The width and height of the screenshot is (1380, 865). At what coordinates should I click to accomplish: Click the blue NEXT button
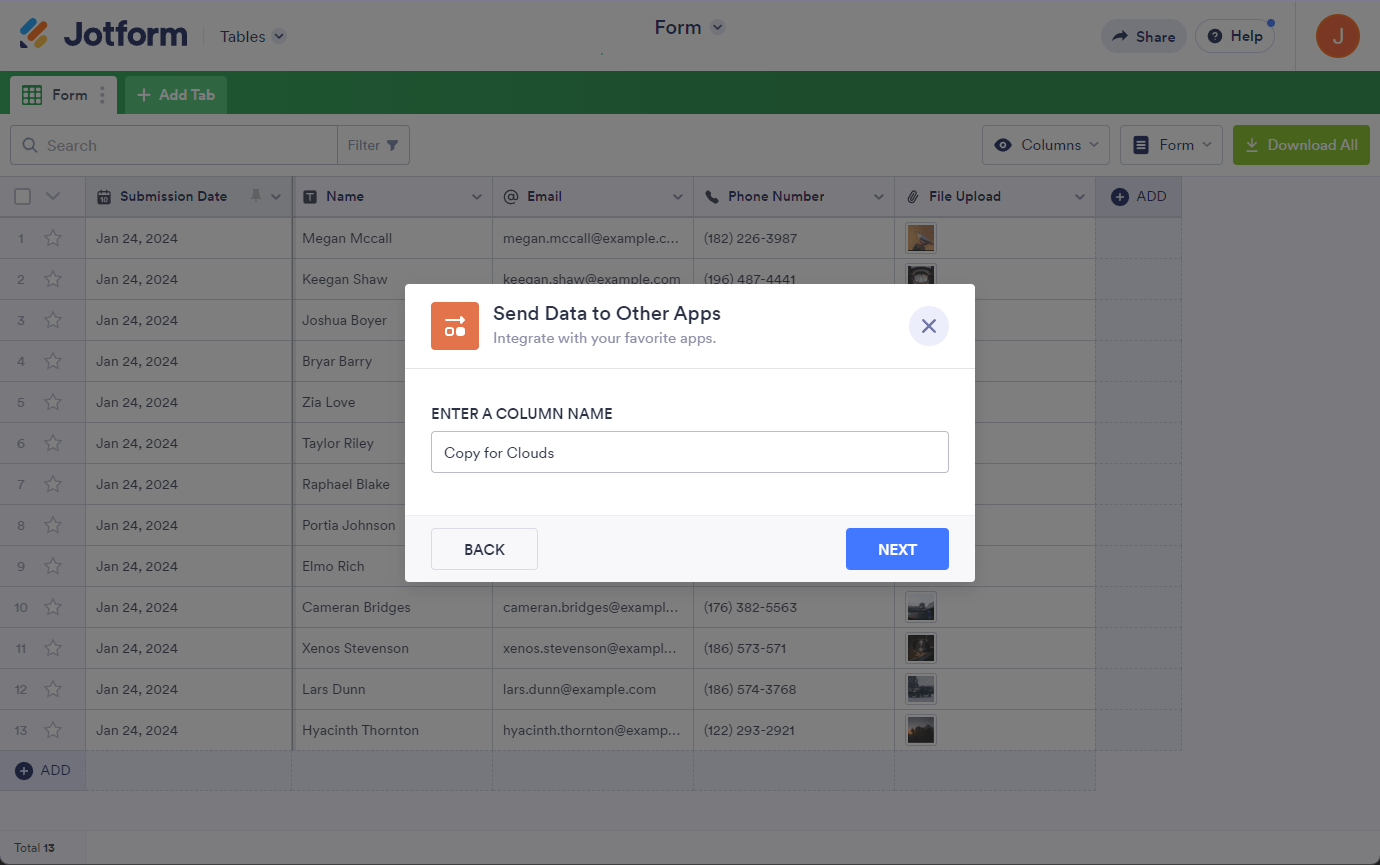(x=896, y=549)
